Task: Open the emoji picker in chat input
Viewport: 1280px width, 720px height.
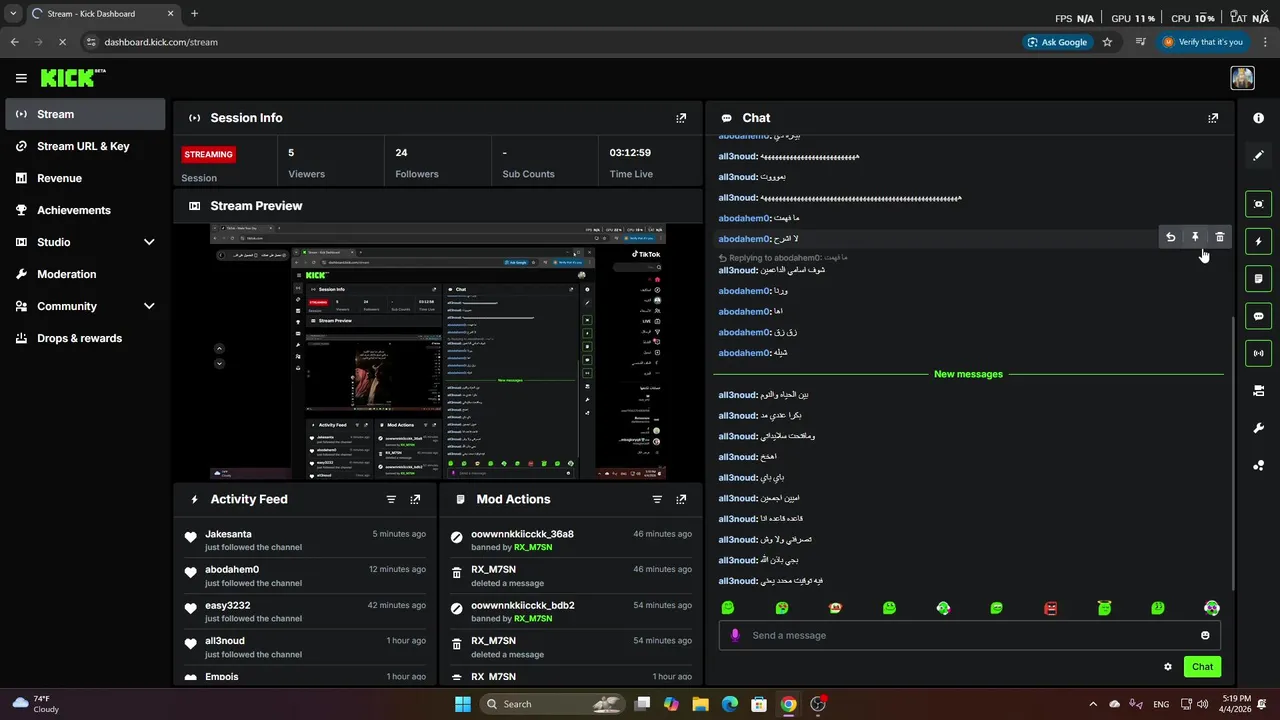Action: 1205,635
